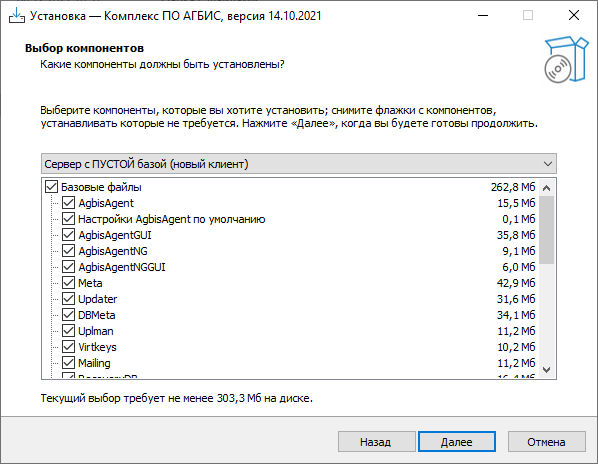The height and width of the screenshot is (464, 598).
Task: Click the Далее button
Action: click(x=457, y=442)
